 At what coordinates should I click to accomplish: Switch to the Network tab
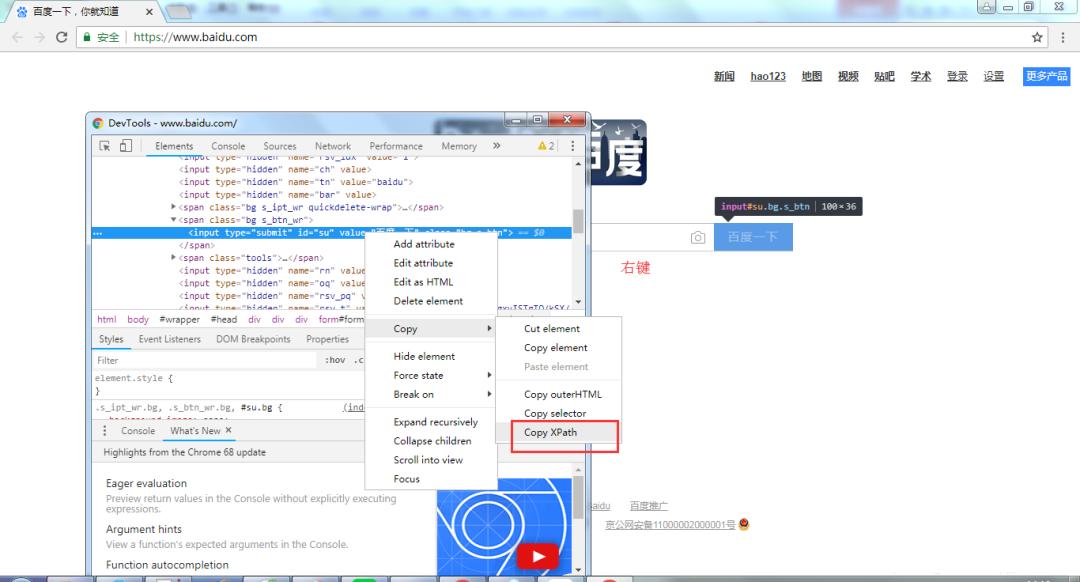[x=333, y=146]
